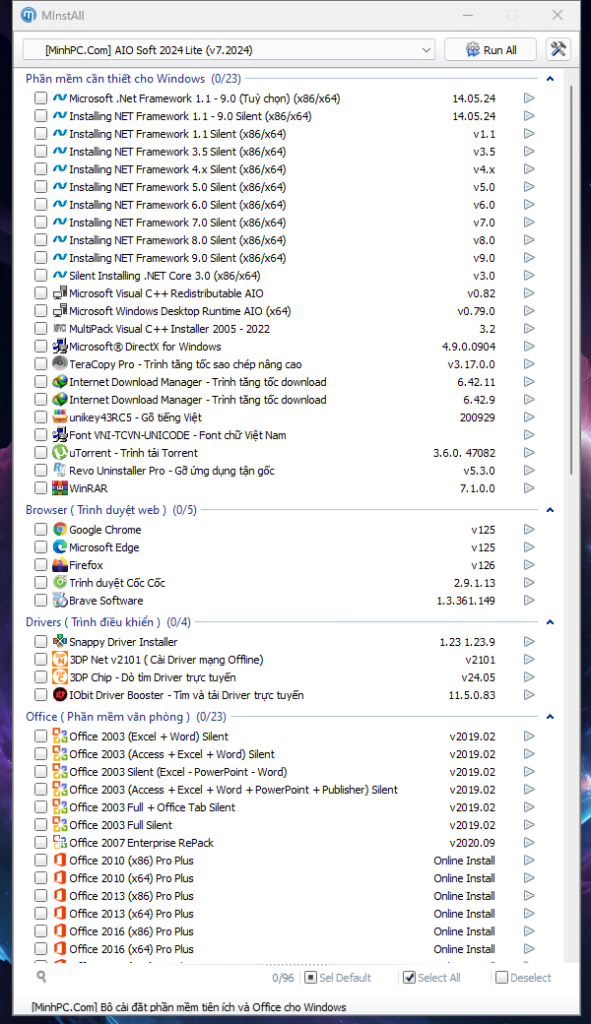Click the uTorrent icon in the list
591x1024 pixels.
click(60, 453)
